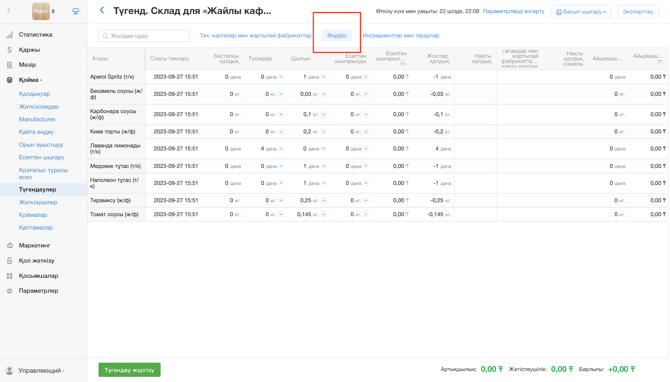Open Жеткізушілер in the sidebar
The width and height of the screenshot is (670, 382).
click(38, 203)
